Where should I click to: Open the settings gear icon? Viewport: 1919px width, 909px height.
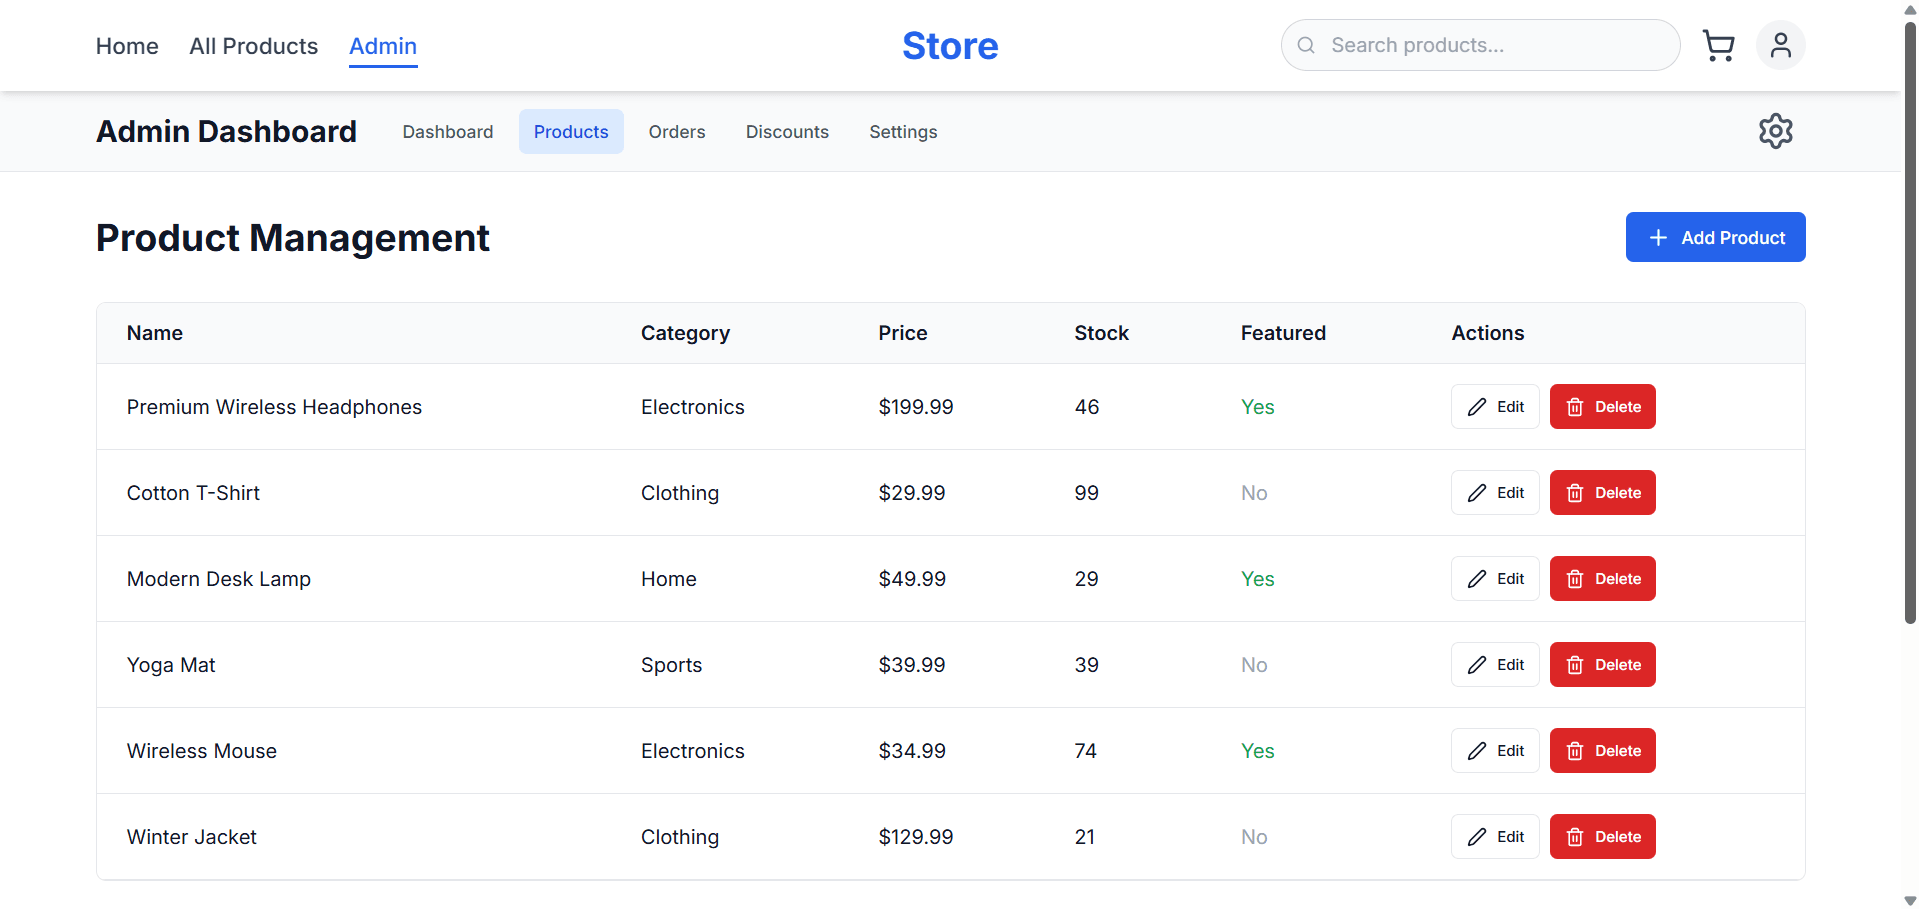1775,131
